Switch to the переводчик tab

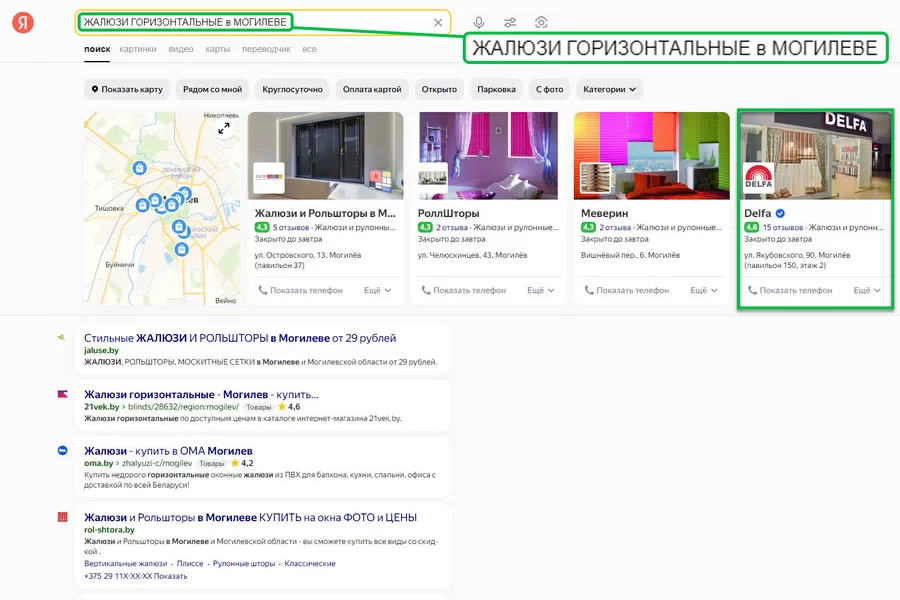pyautogui.click(x=266, y=49)
